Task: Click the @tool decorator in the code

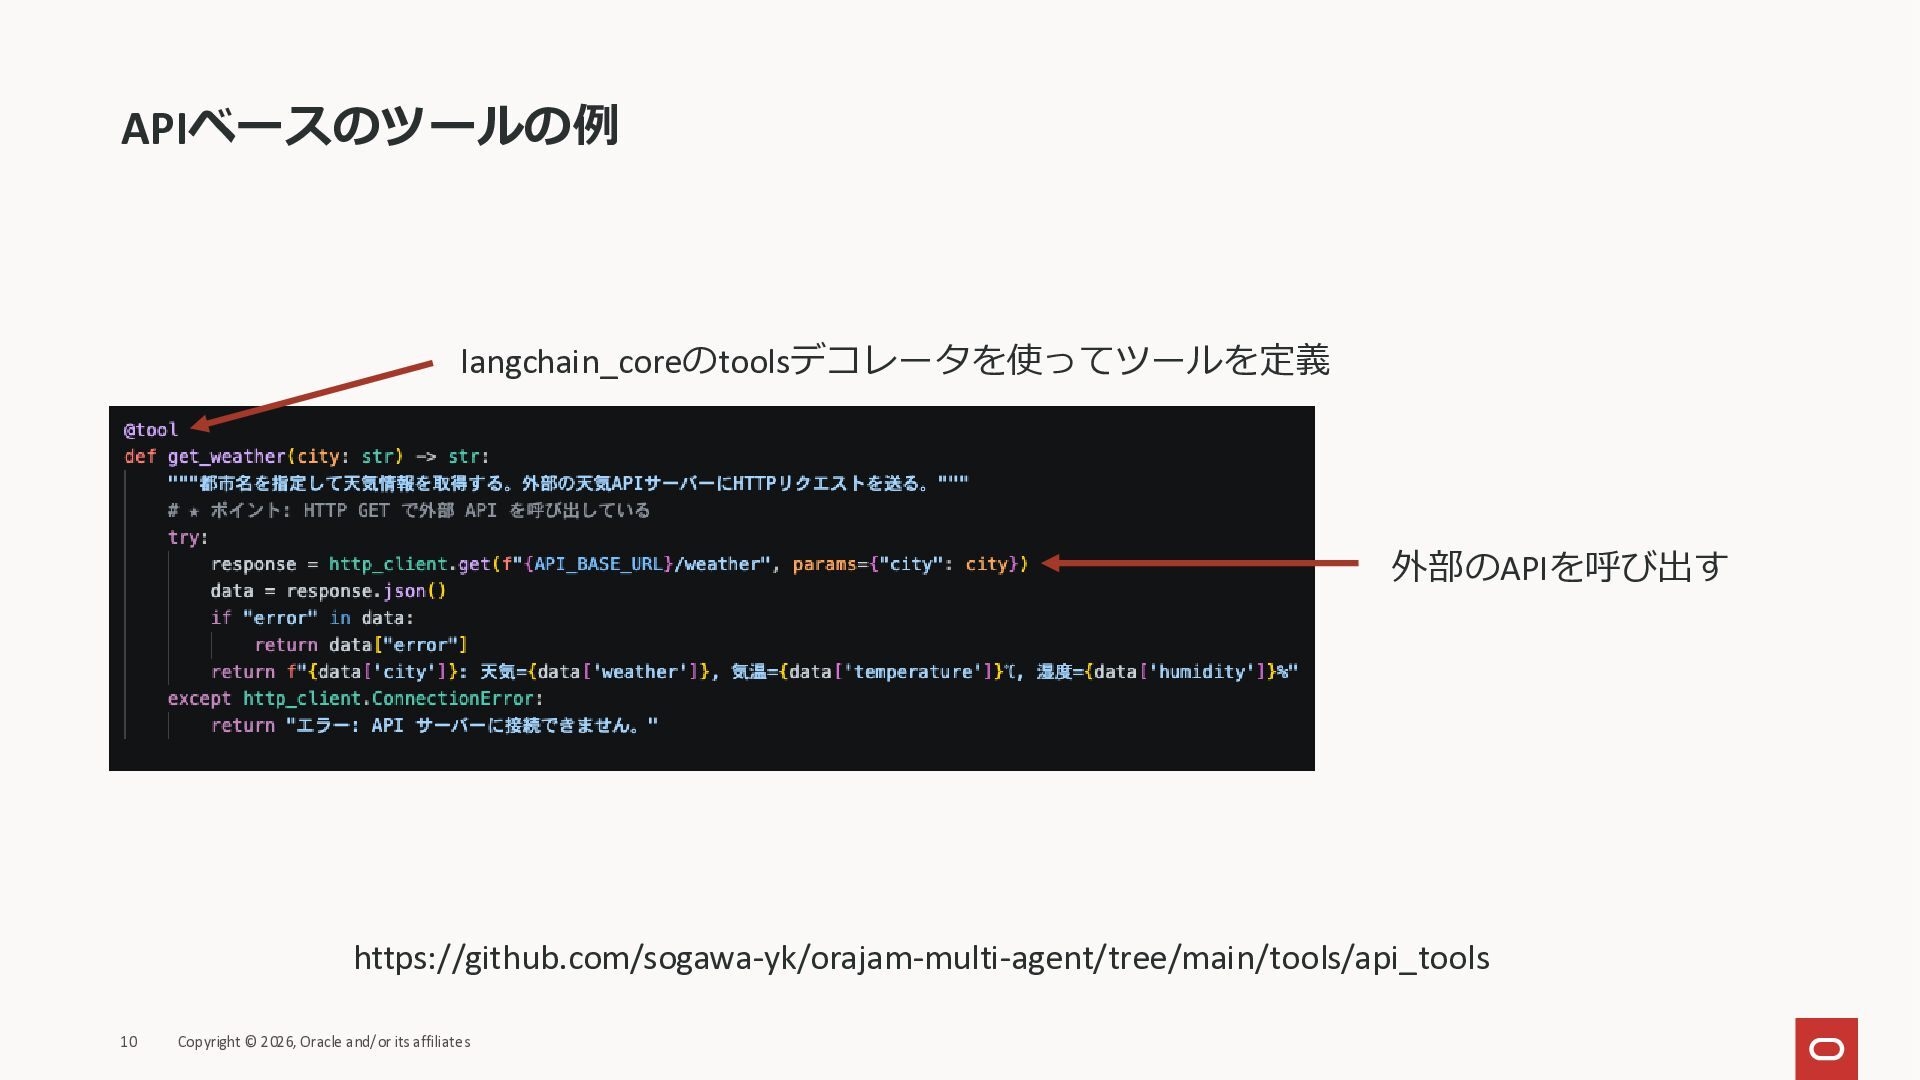Action: coord(151,430)
